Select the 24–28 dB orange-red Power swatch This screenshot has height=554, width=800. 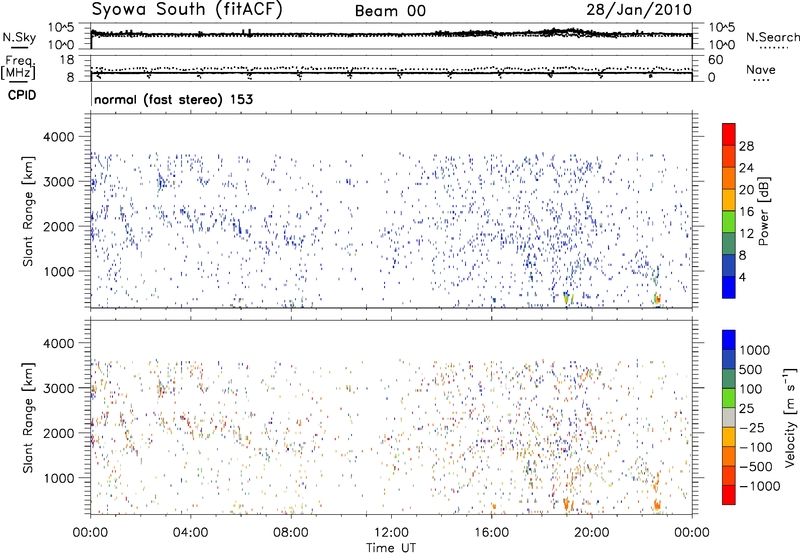click(x=729, y=156)
